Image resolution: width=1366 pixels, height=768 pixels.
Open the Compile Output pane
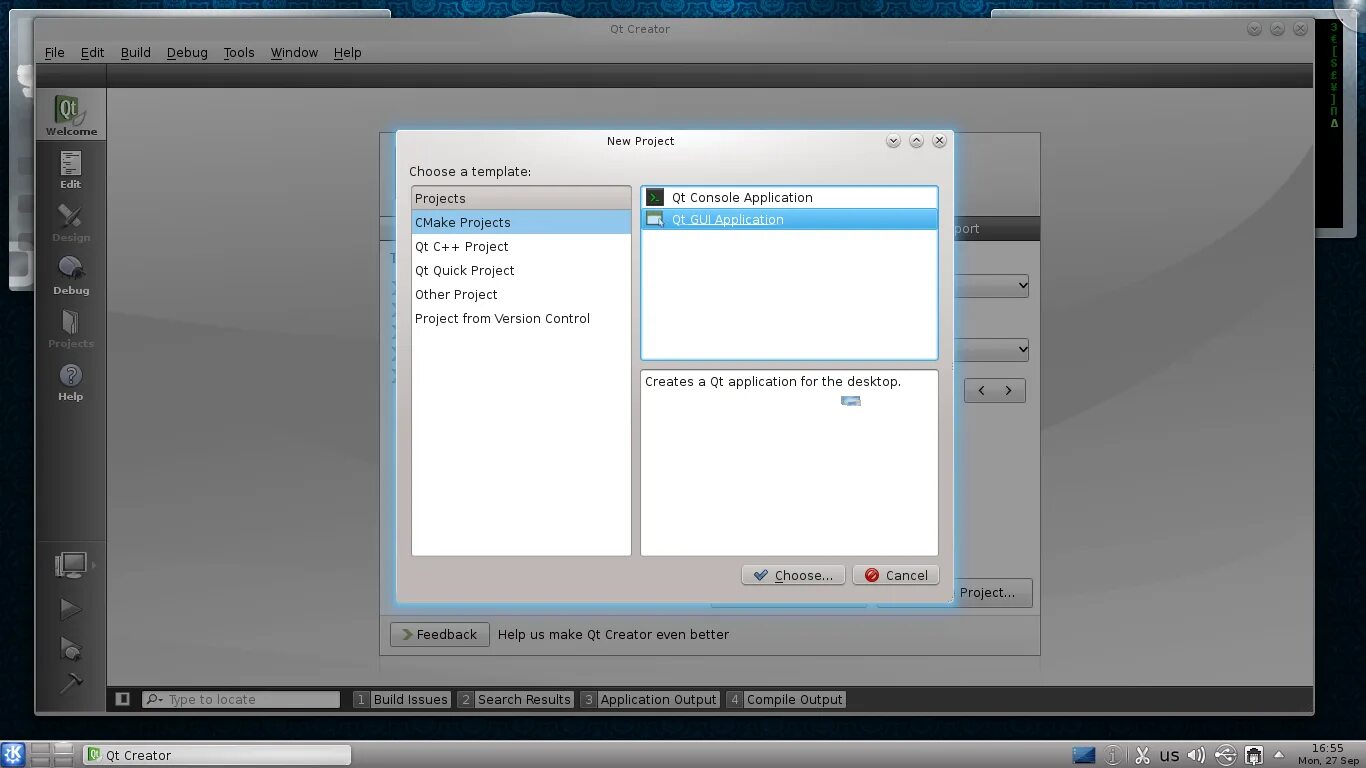click(x=786, y=699)
